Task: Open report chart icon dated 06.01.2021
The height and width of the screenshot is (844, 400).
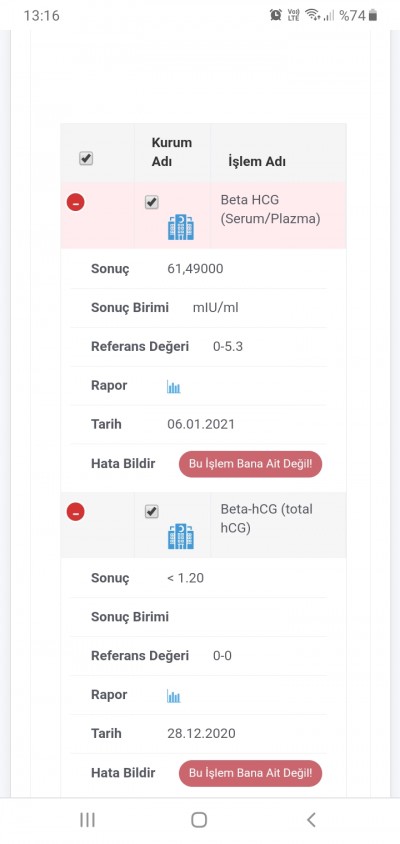Action: pyautogui.click(x=173, y=387)
